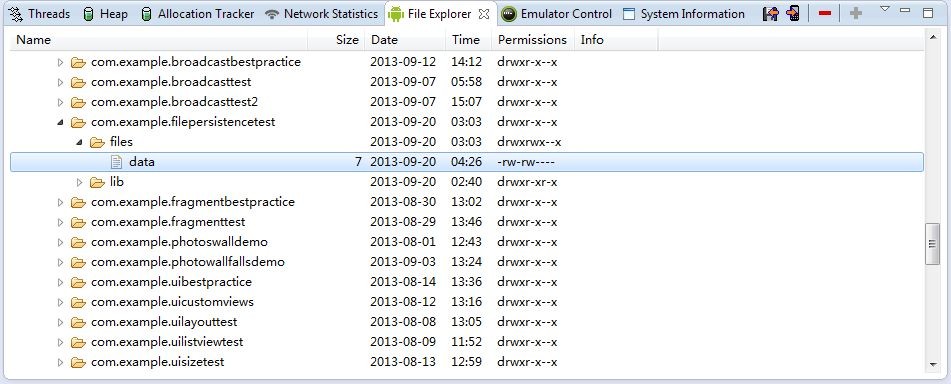Pull a file from the device icon
Viewport: 951px width, 384px height.
click(770, 13)
